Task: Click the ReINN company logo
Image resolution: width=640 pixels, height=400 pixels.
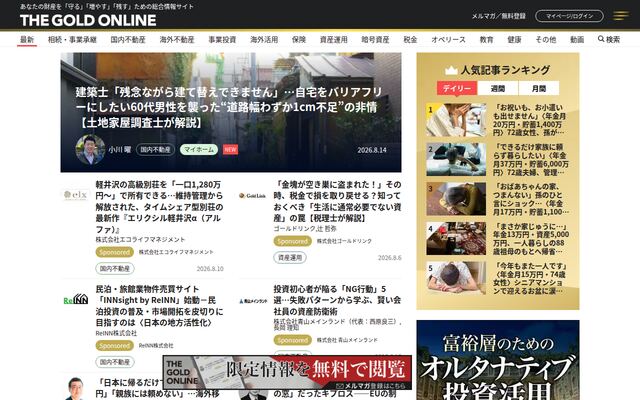Action: pyautogui.click(x=76, y=300)
